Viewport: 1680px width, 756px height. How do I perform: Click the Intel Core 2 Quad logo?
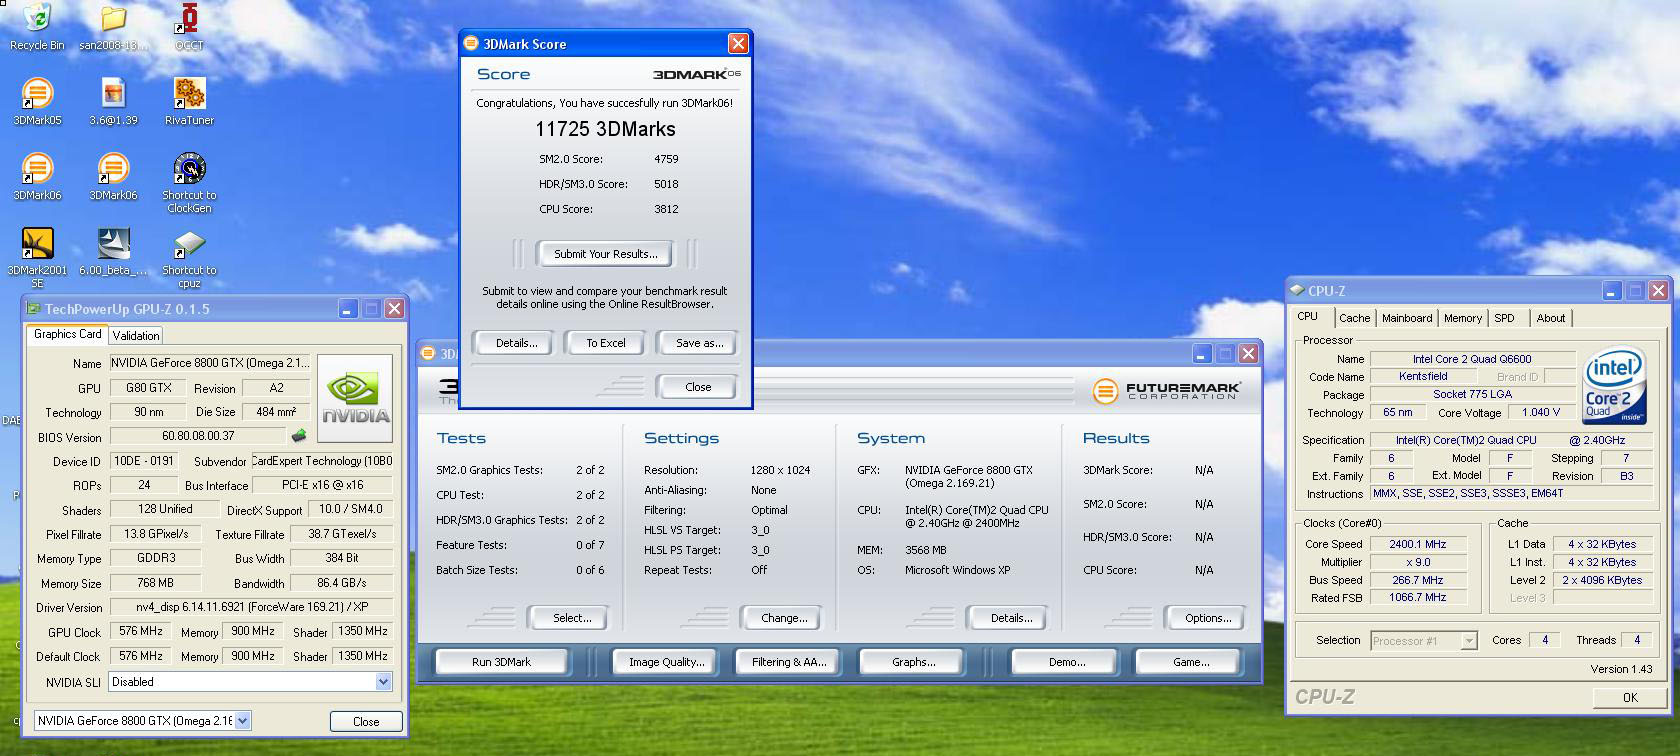(x=1613, y=387)
